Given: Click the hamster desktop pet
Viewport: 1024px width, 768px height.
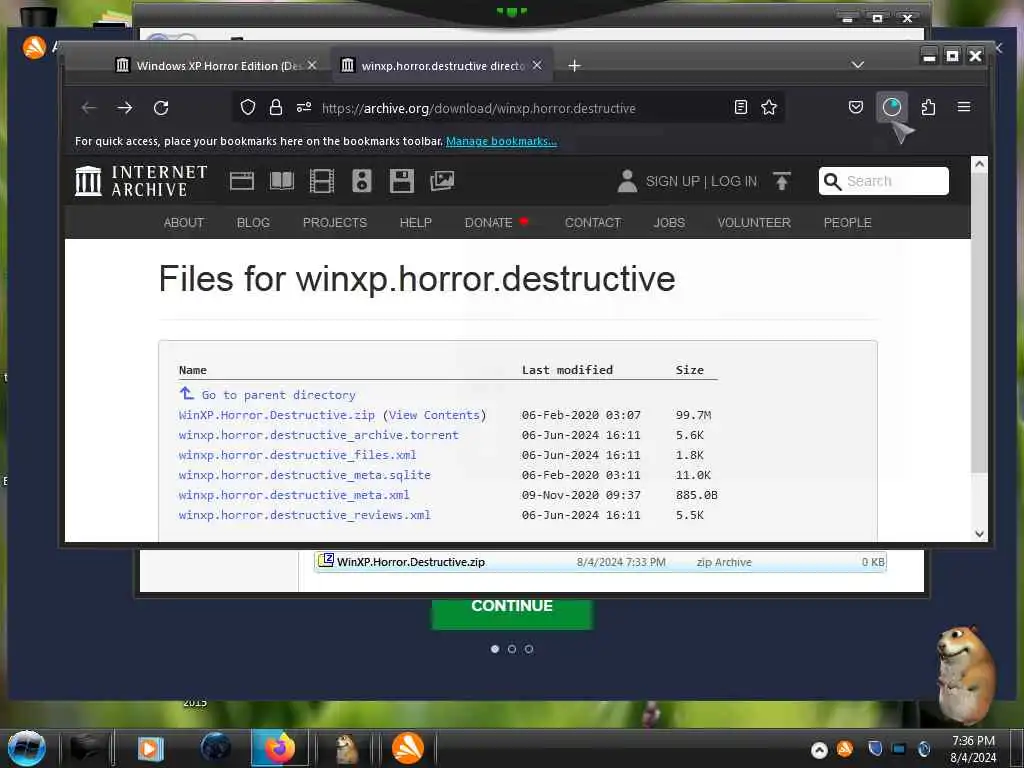Looking at the screenshot, I should click(967, 674).
